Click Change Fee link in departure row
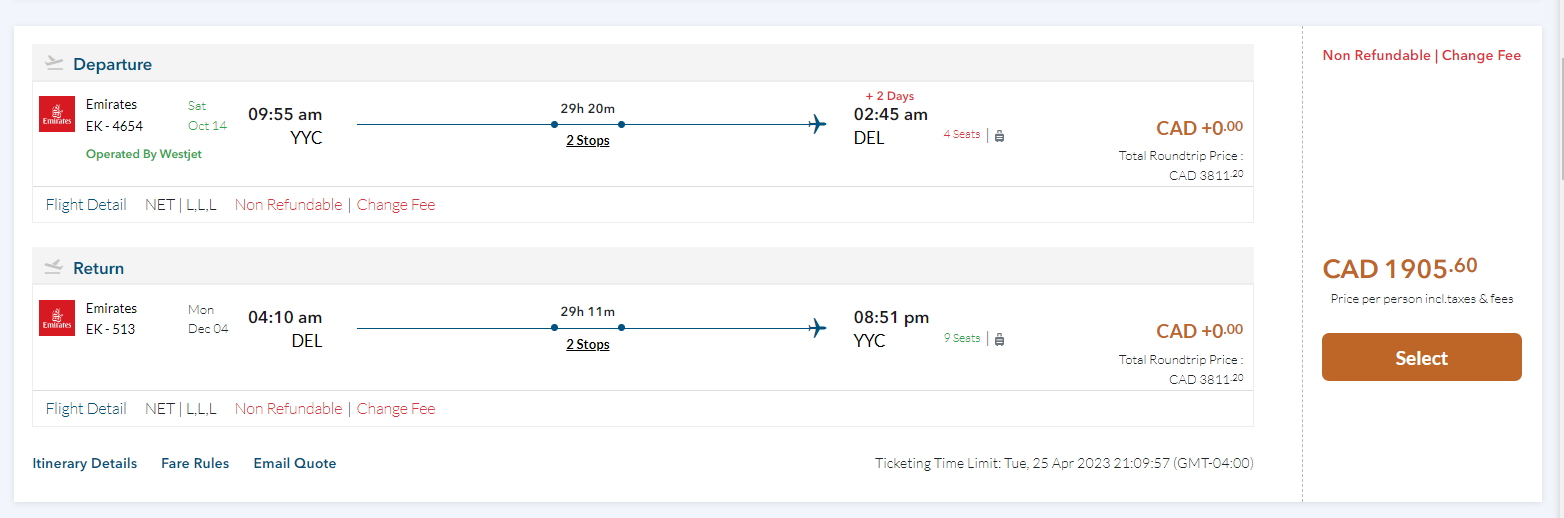Viewport: 1564px width, 518px height. point(396,205)
